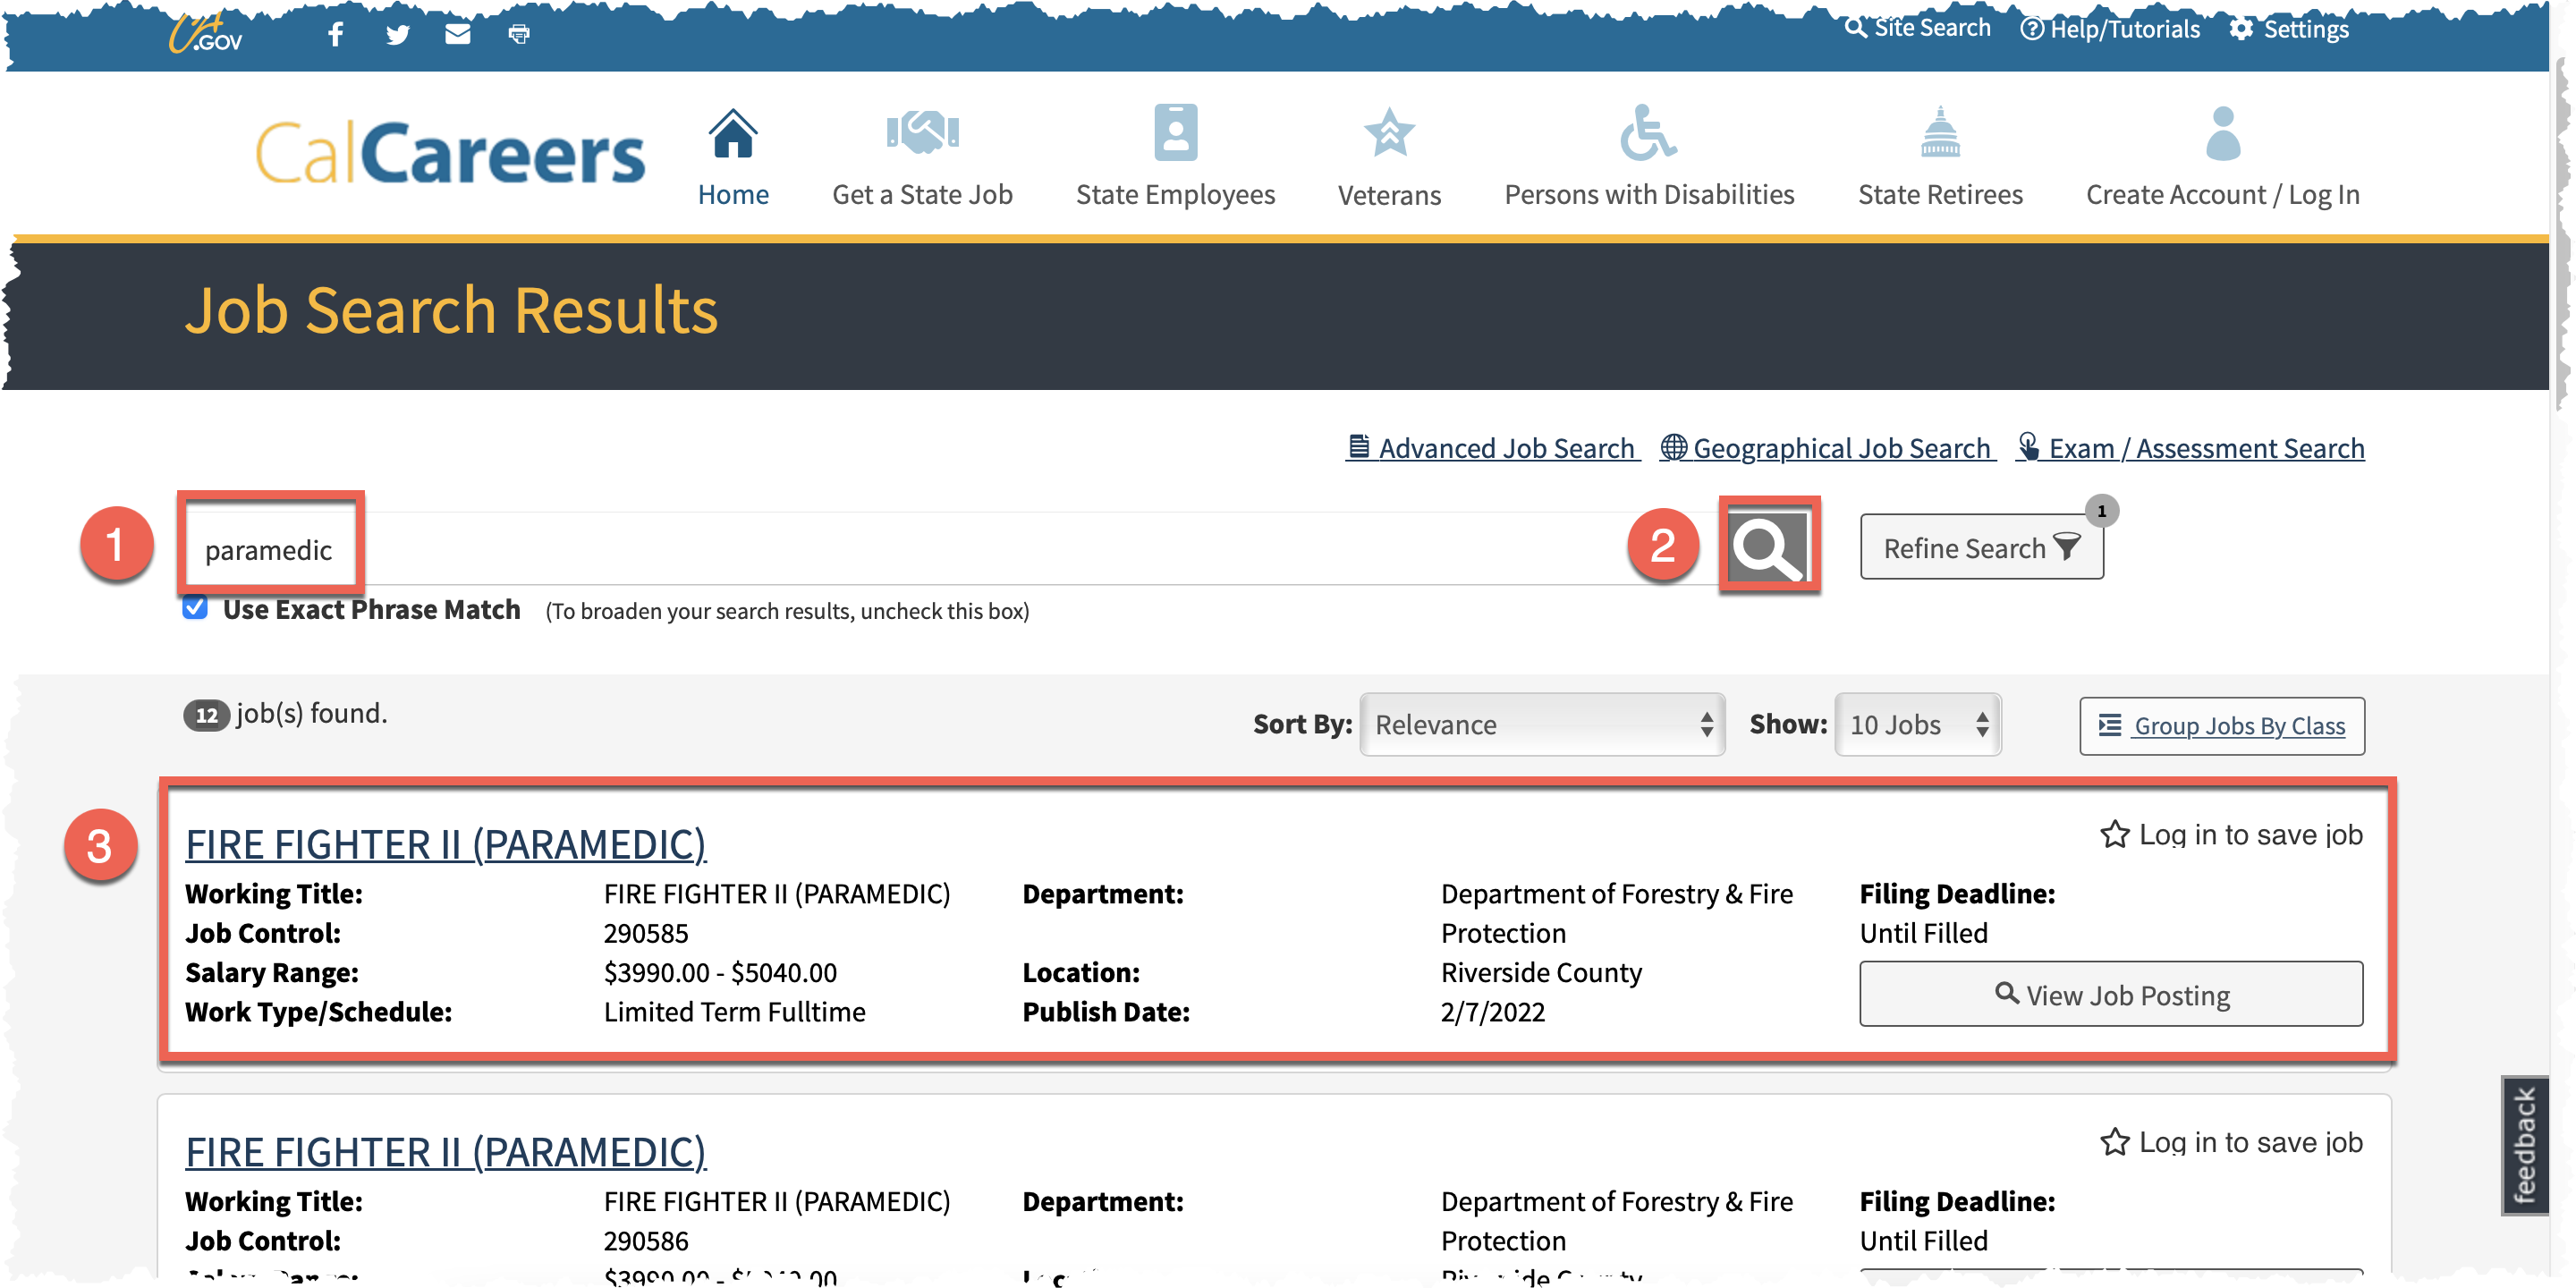Click Limited Term Fulltime text

[734, 1012]
